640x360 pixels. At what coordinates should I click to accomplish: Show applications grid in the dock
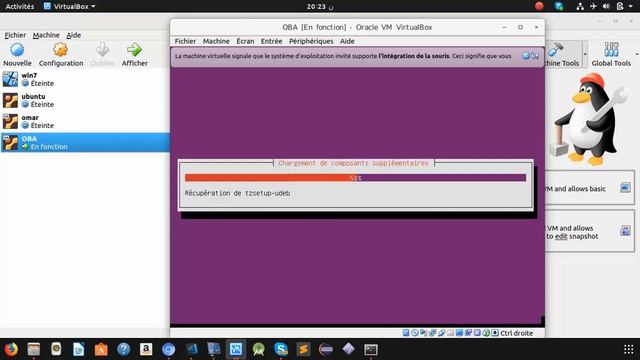(x=629, y=349)
